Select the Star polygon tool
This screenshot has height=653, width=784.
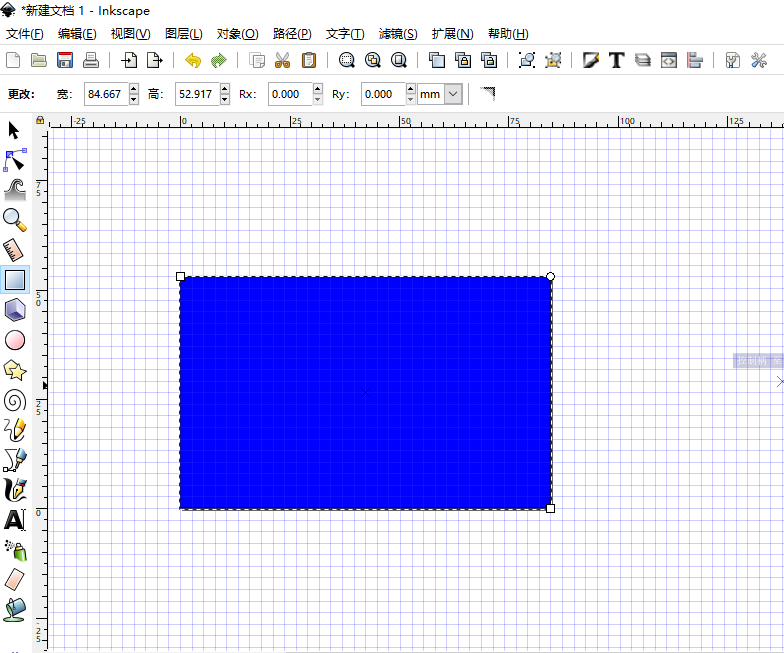click(15, 370)
